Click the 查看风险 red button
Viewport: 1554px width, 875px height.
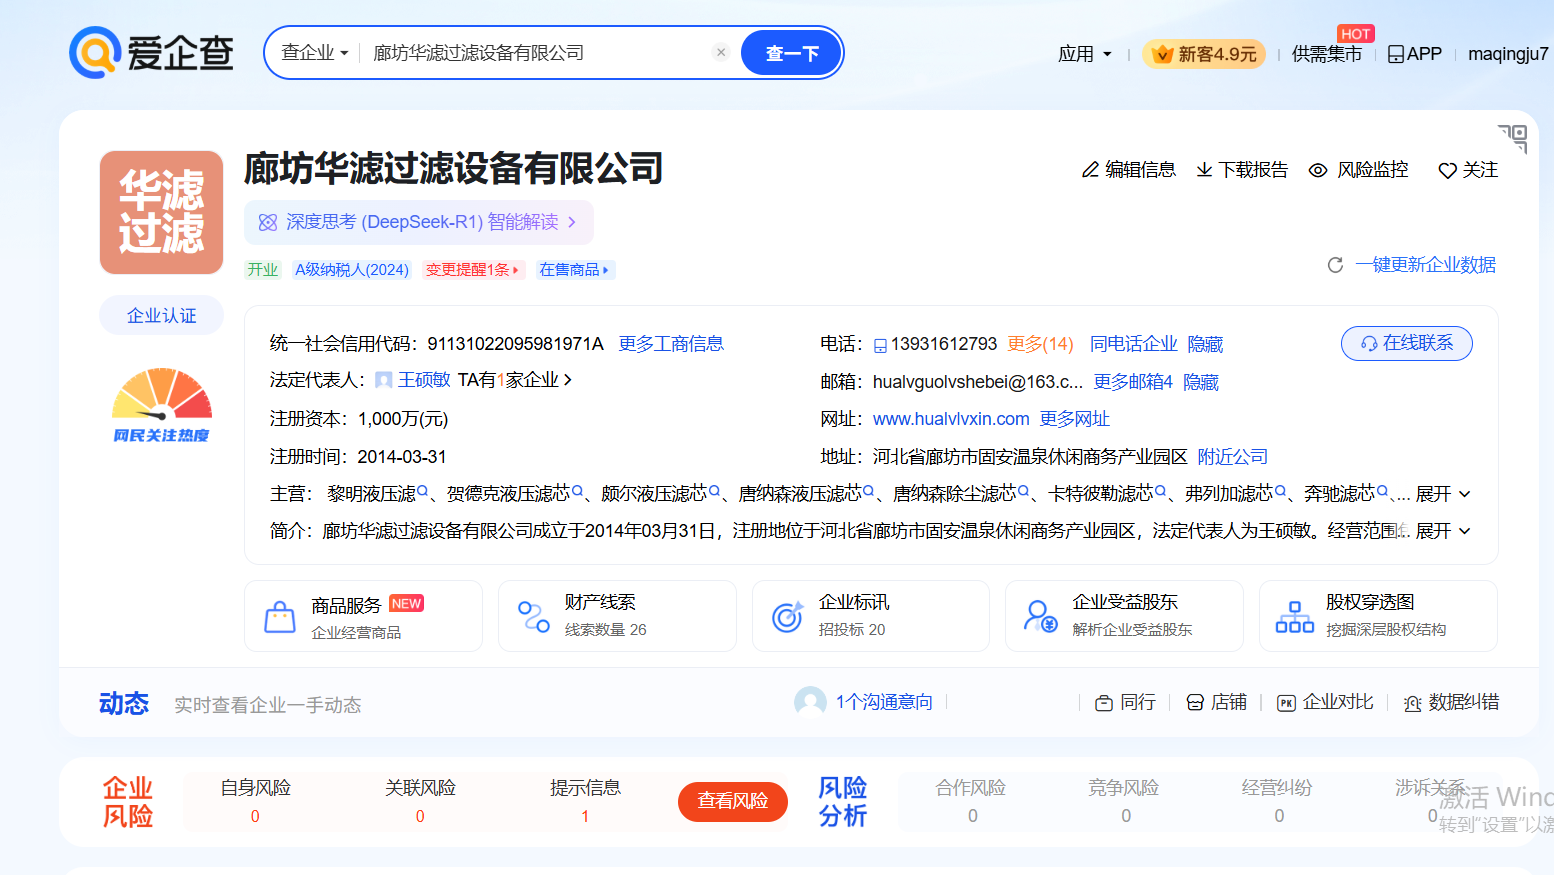click(x=733, y=801)
